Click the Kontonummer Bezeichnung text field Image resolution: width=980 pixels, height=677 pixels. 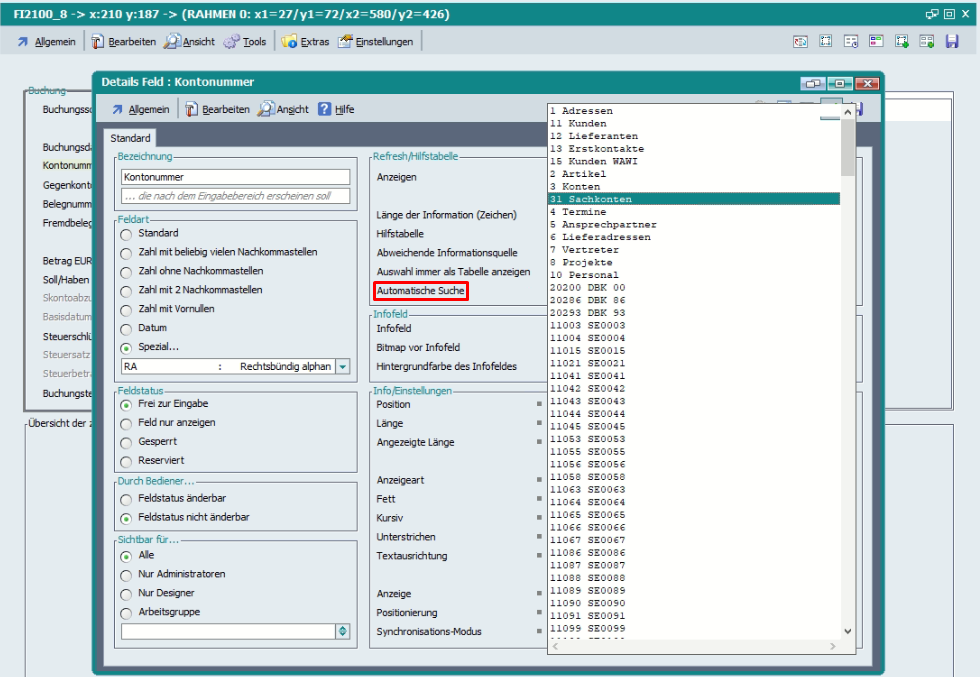coord(235,177)
